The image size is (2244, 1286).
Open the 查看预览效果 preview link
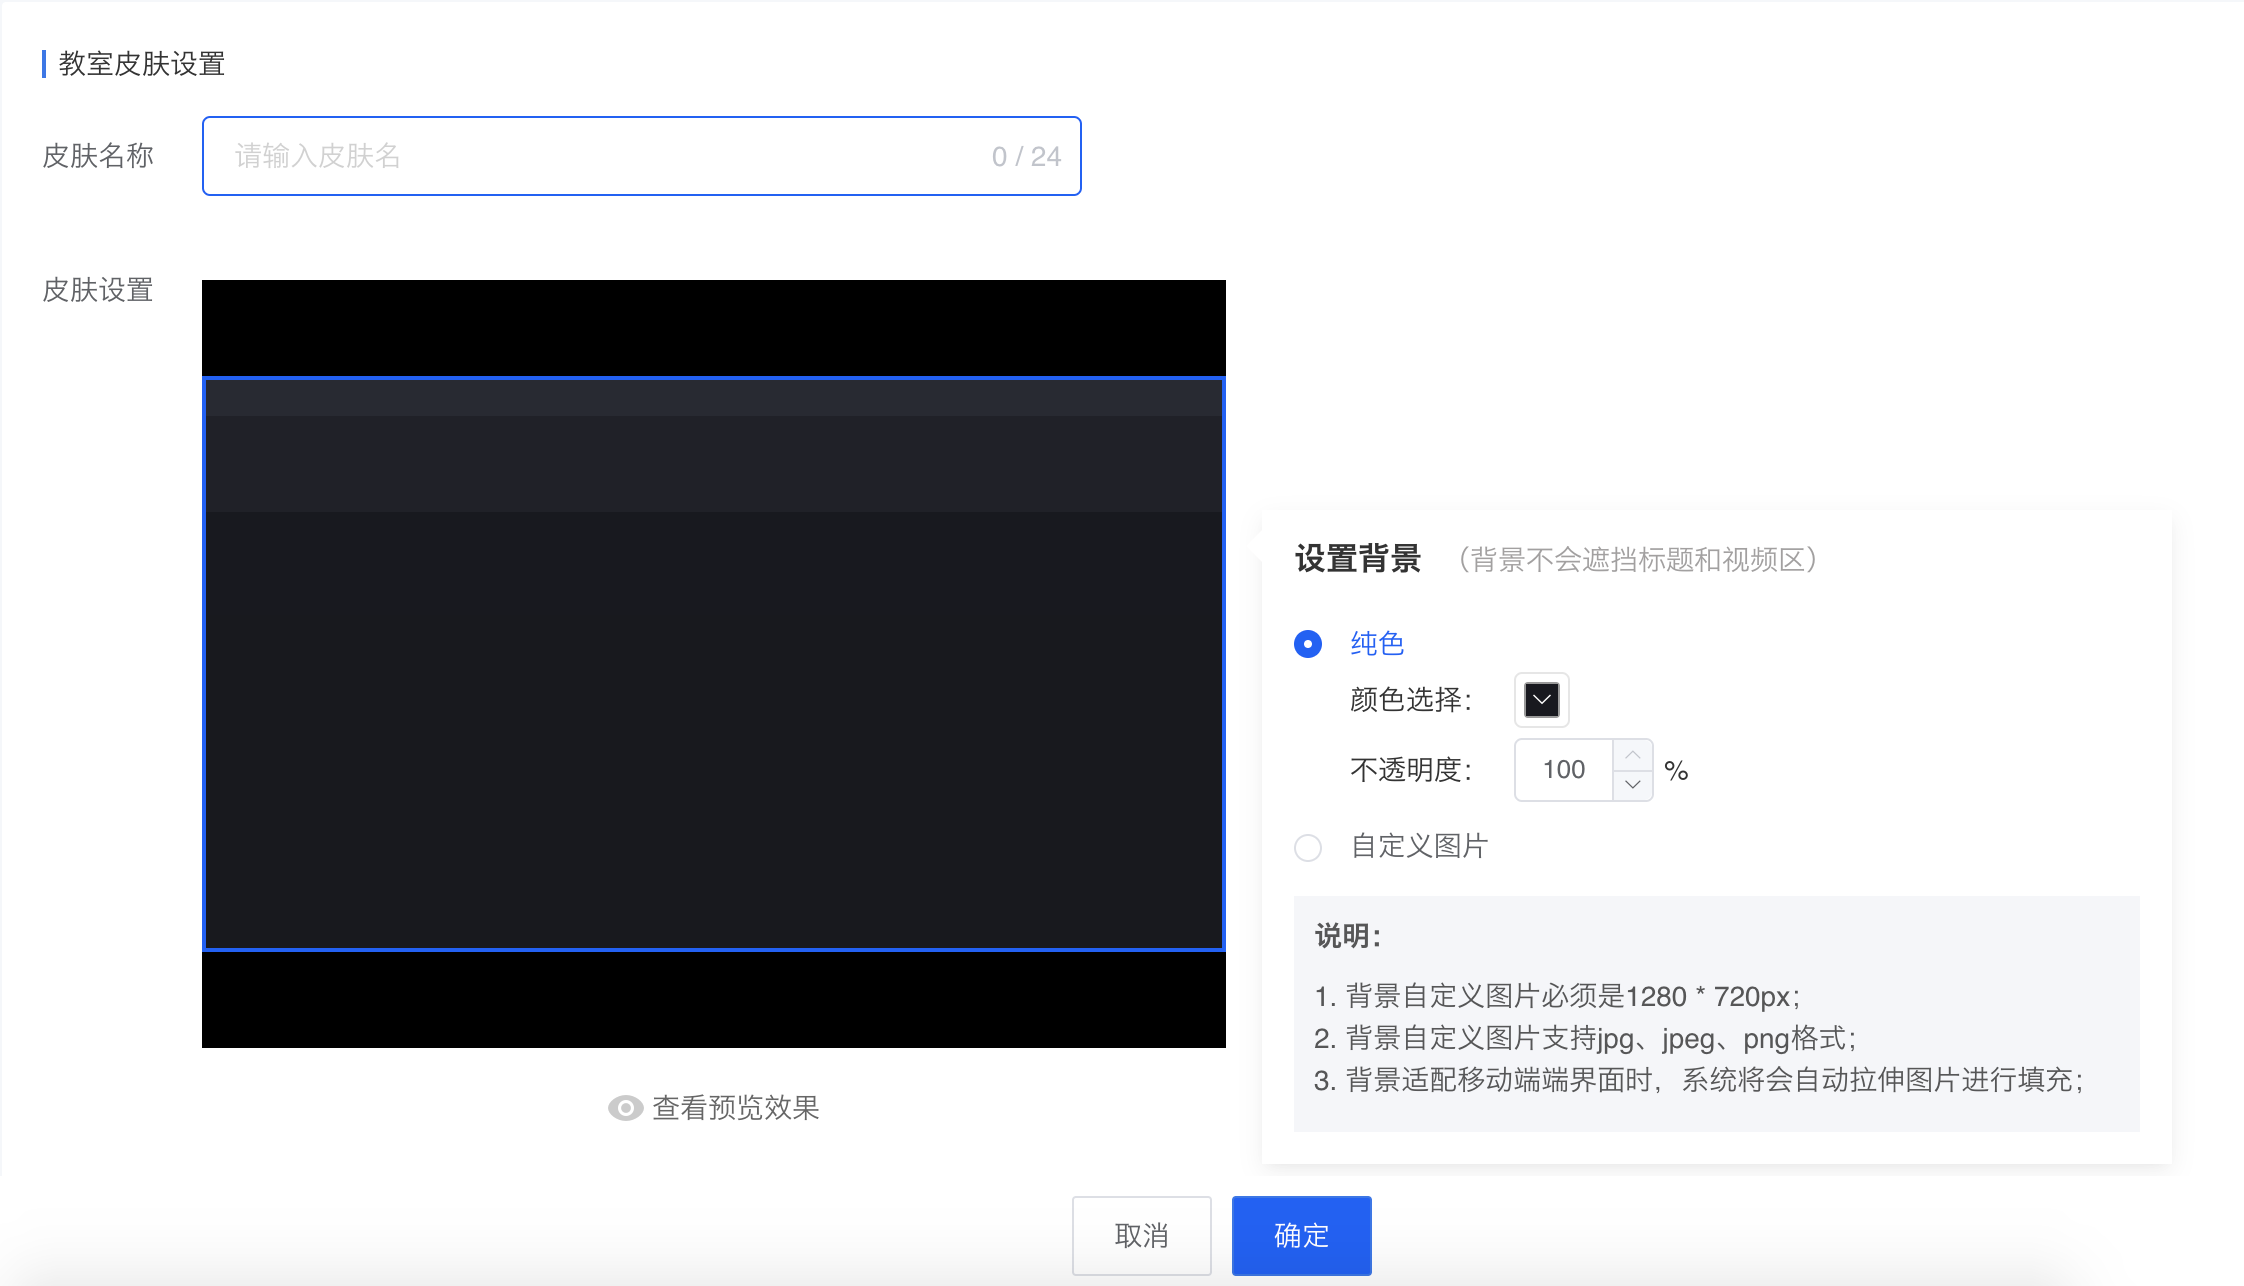click(x=735, y=1108)
